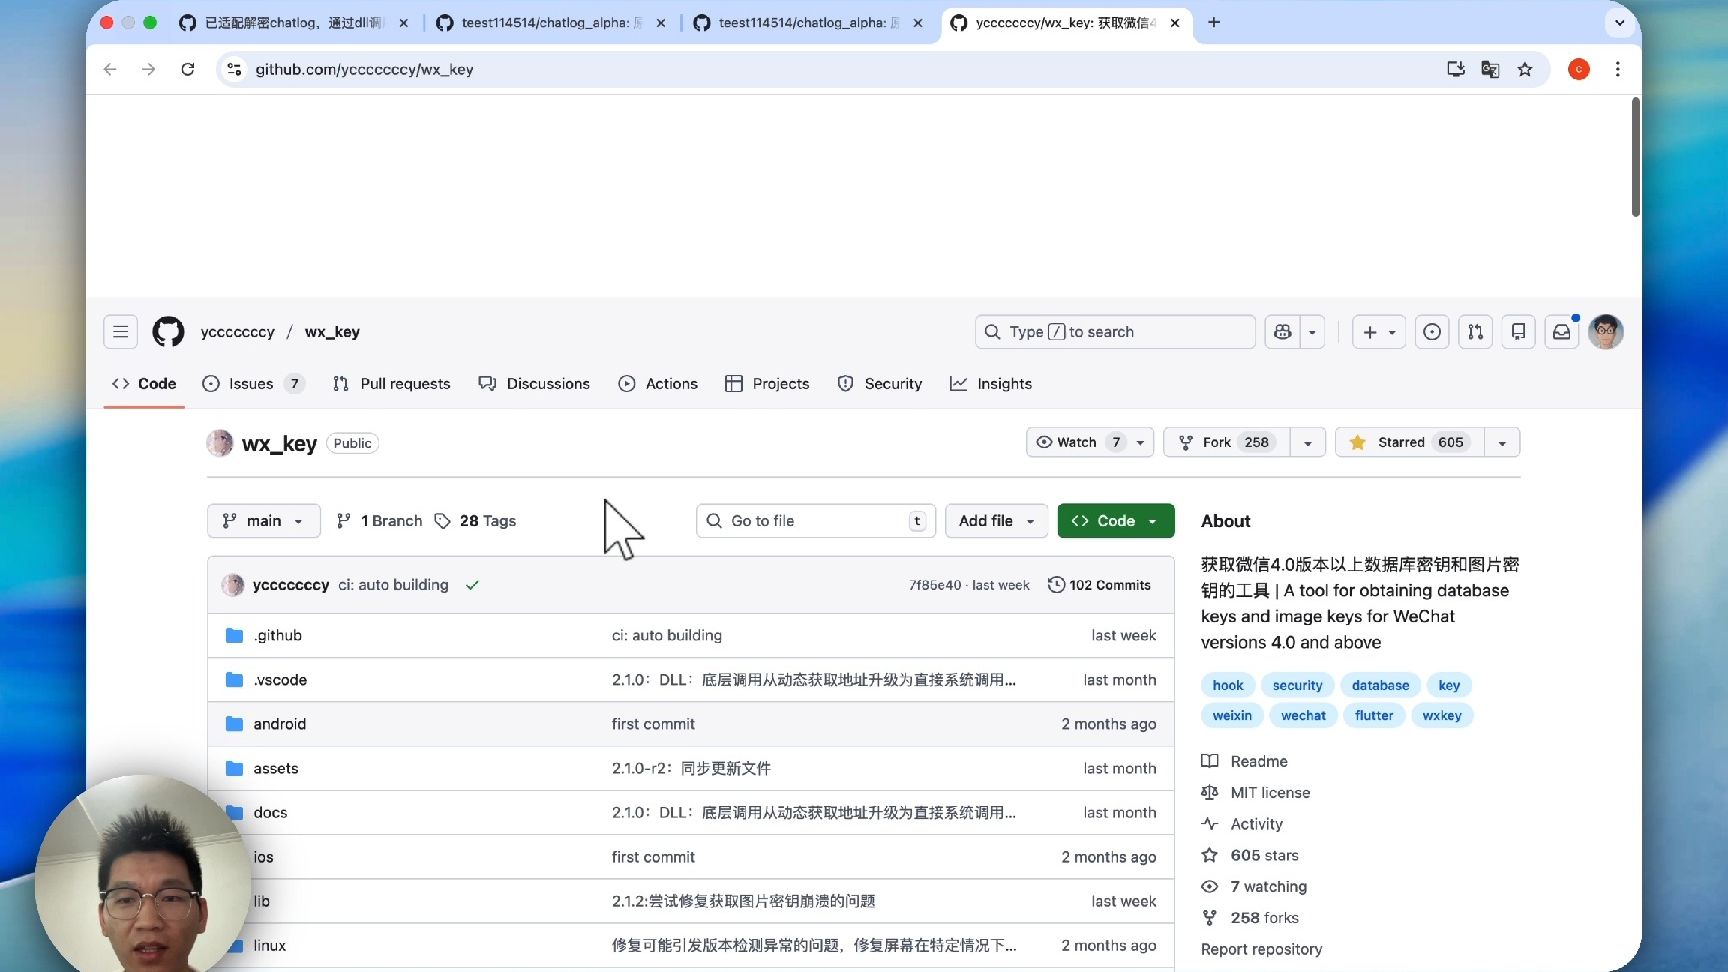
Task: Focus the Go to file input
Action: point(816,521)
